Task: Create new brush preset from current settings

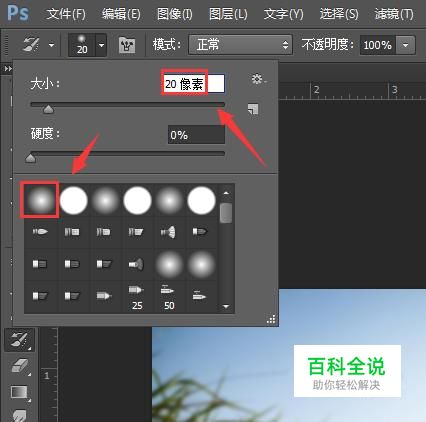Action: click(x=253, y=109)
